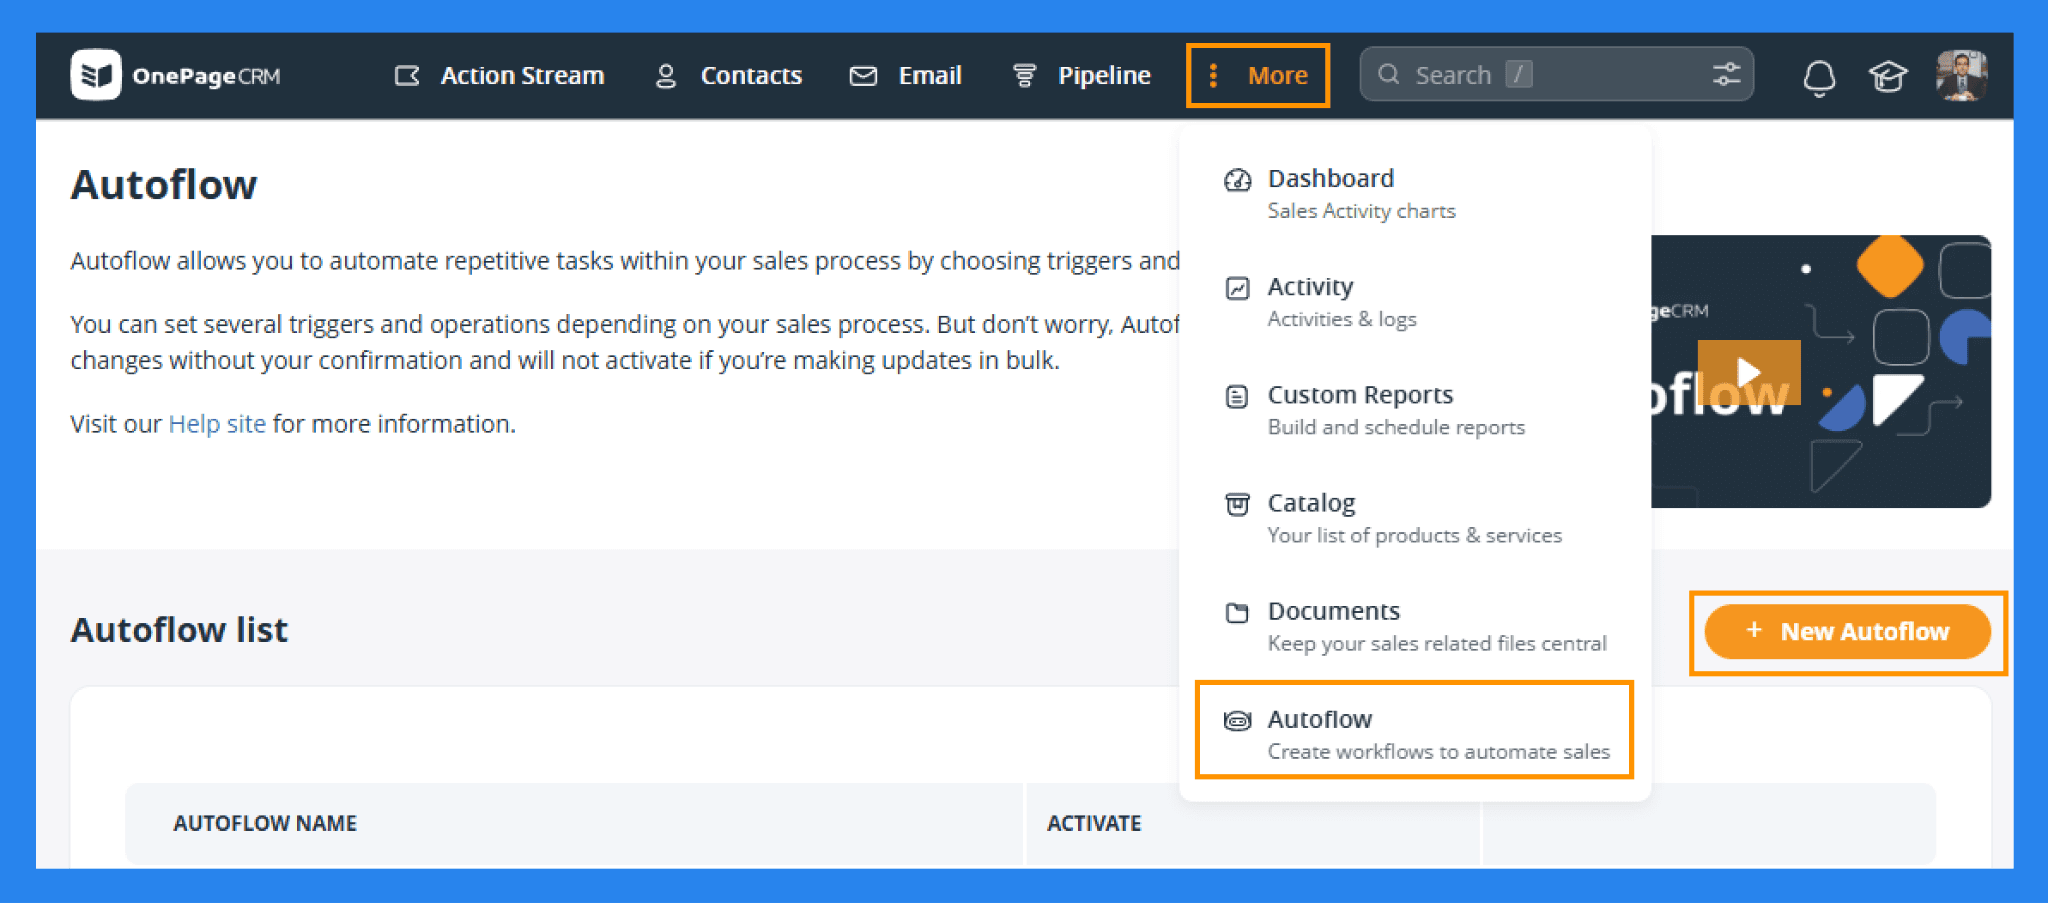Open the Help site link
The width and height of the screenshot is (2048, 903).
click(217, 424)
